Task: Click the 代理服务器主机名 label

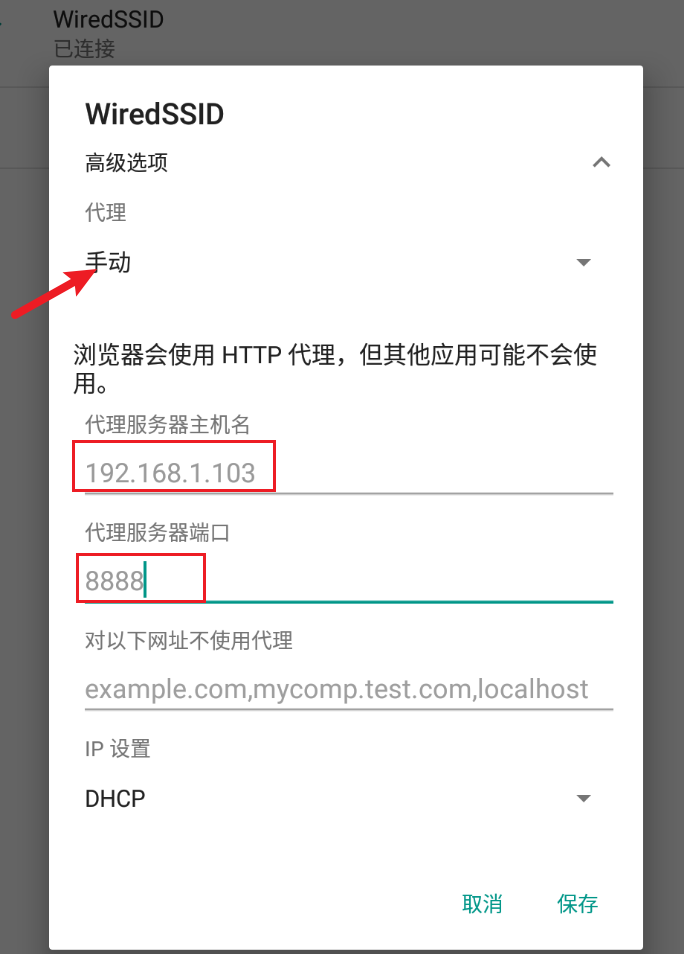Action: [x=167, y=424]
